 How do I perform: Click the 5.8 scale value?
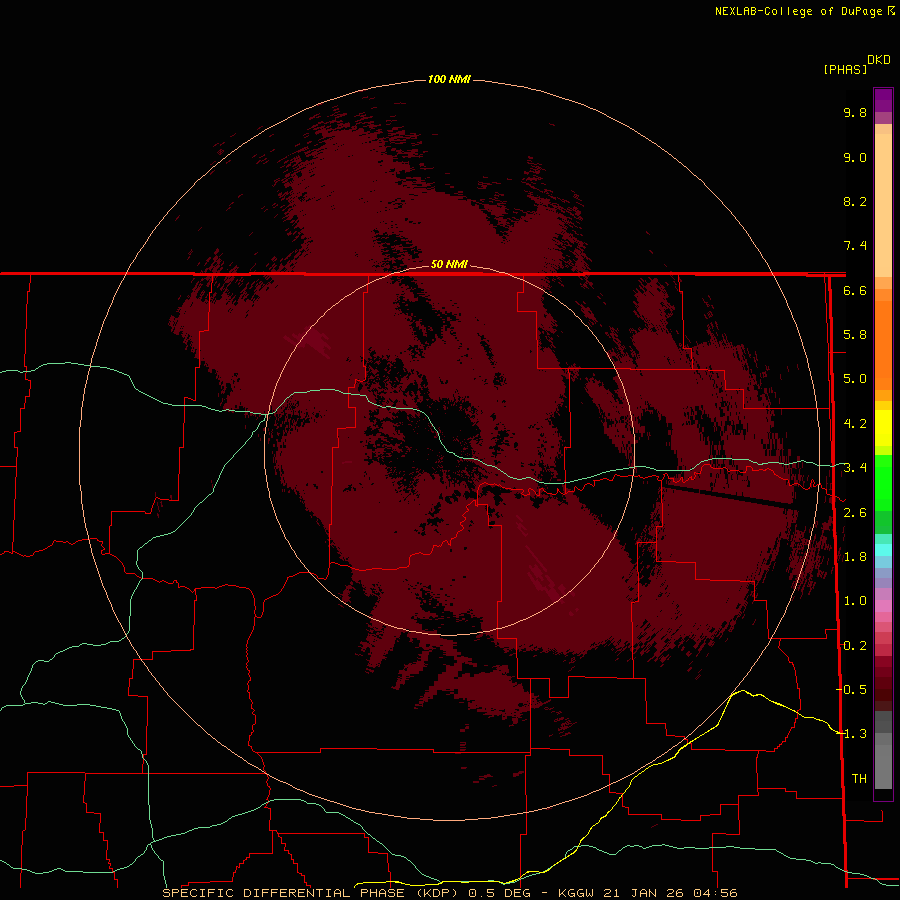855,335
